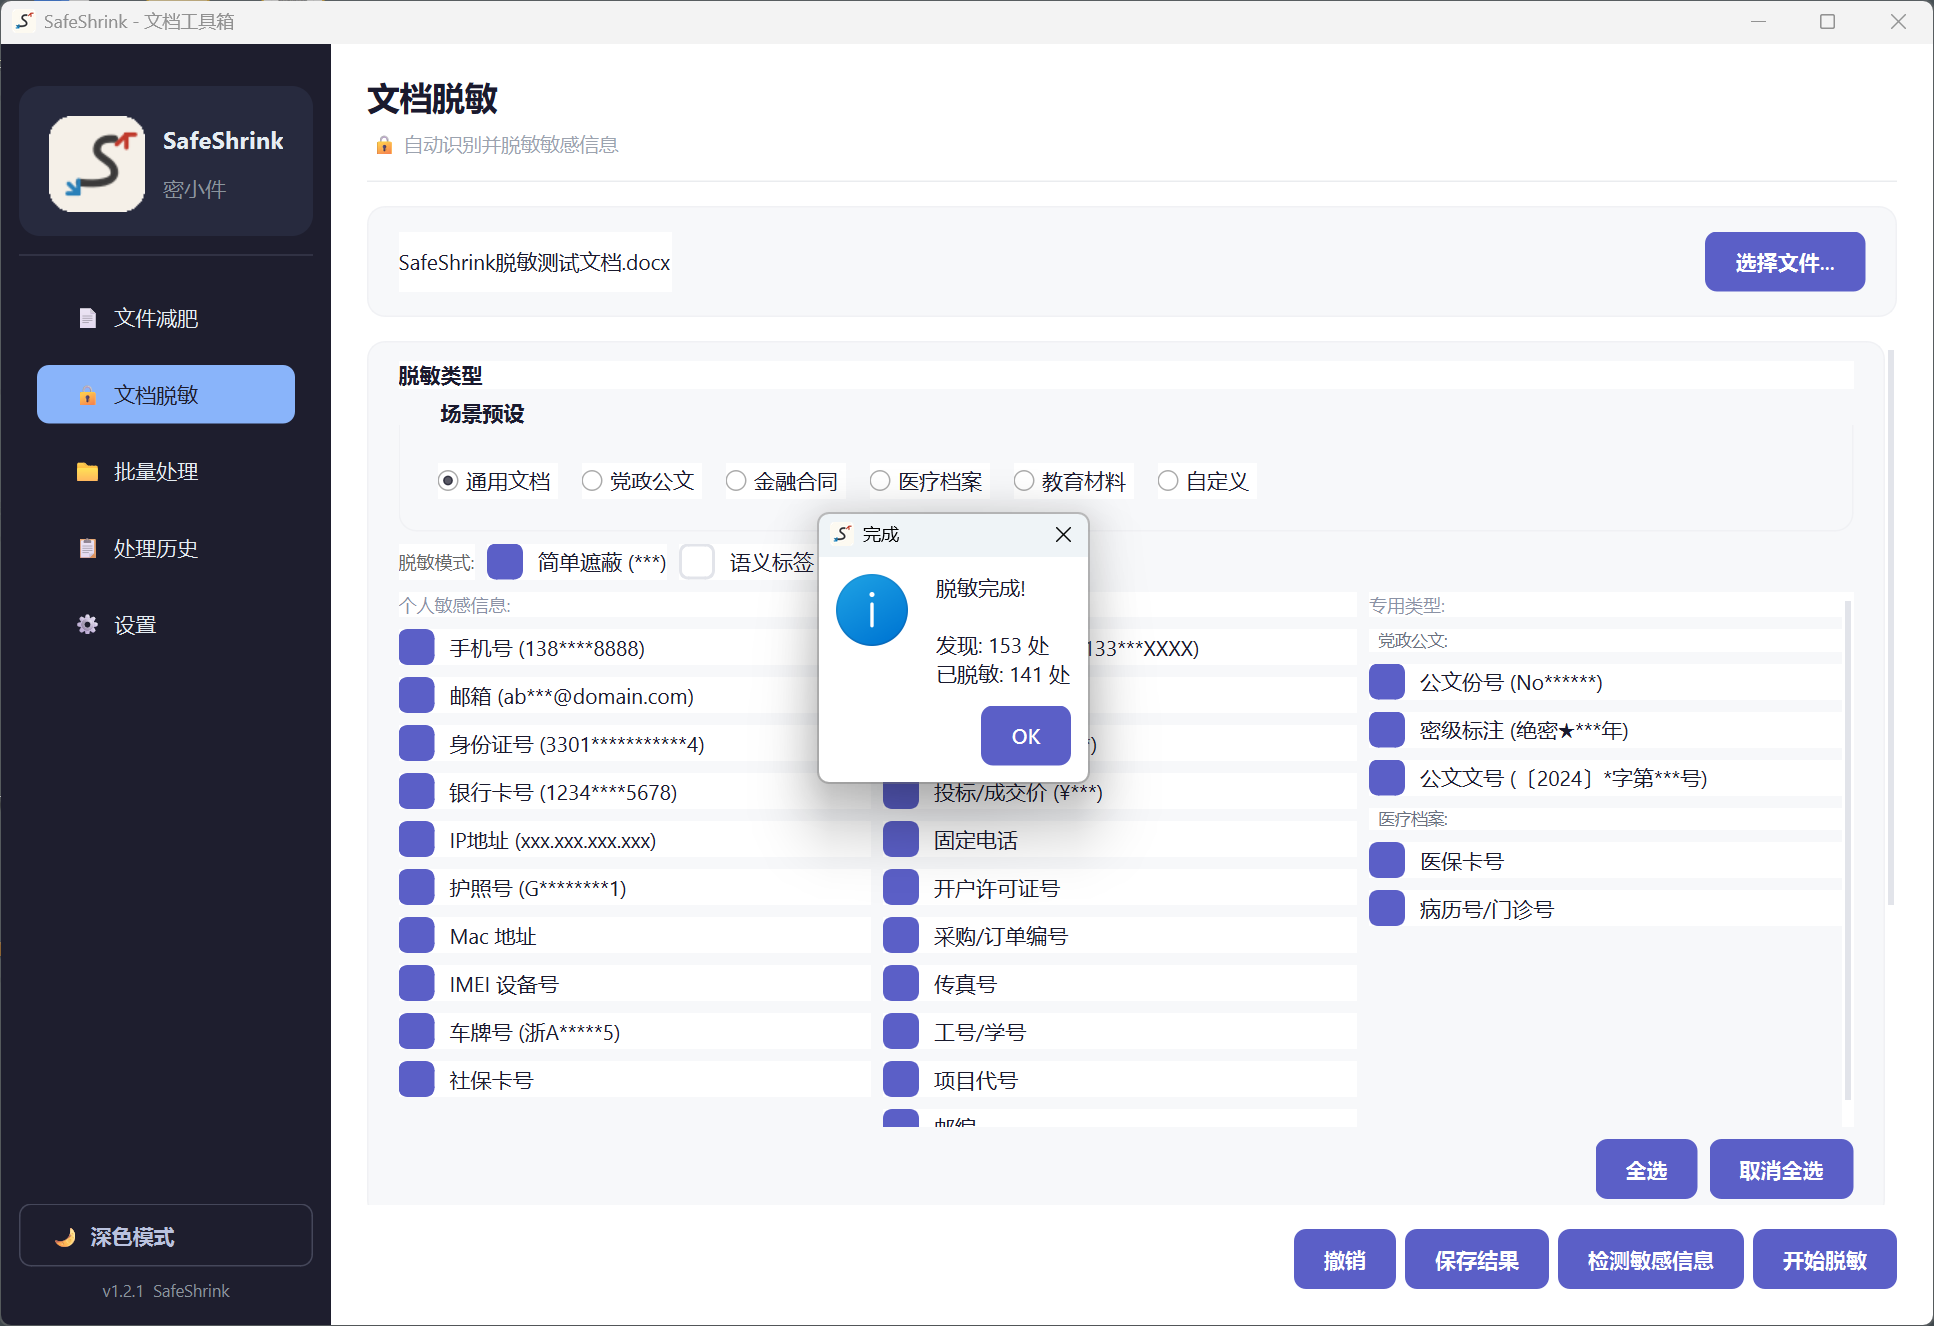The image size is (1934, 1326).
Task: Open 处理历史 page
Action: tap(166, 548)
